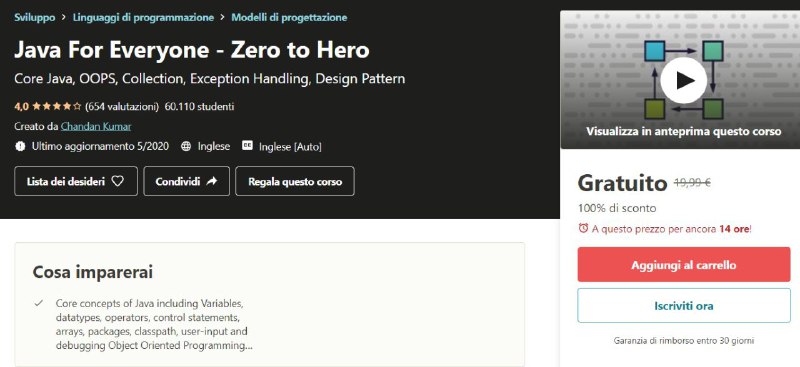The width and height of the screenshot is (800, 367).
Task: Open the 654 valutazioni ratings link
Action: click(x=122, y=107)
